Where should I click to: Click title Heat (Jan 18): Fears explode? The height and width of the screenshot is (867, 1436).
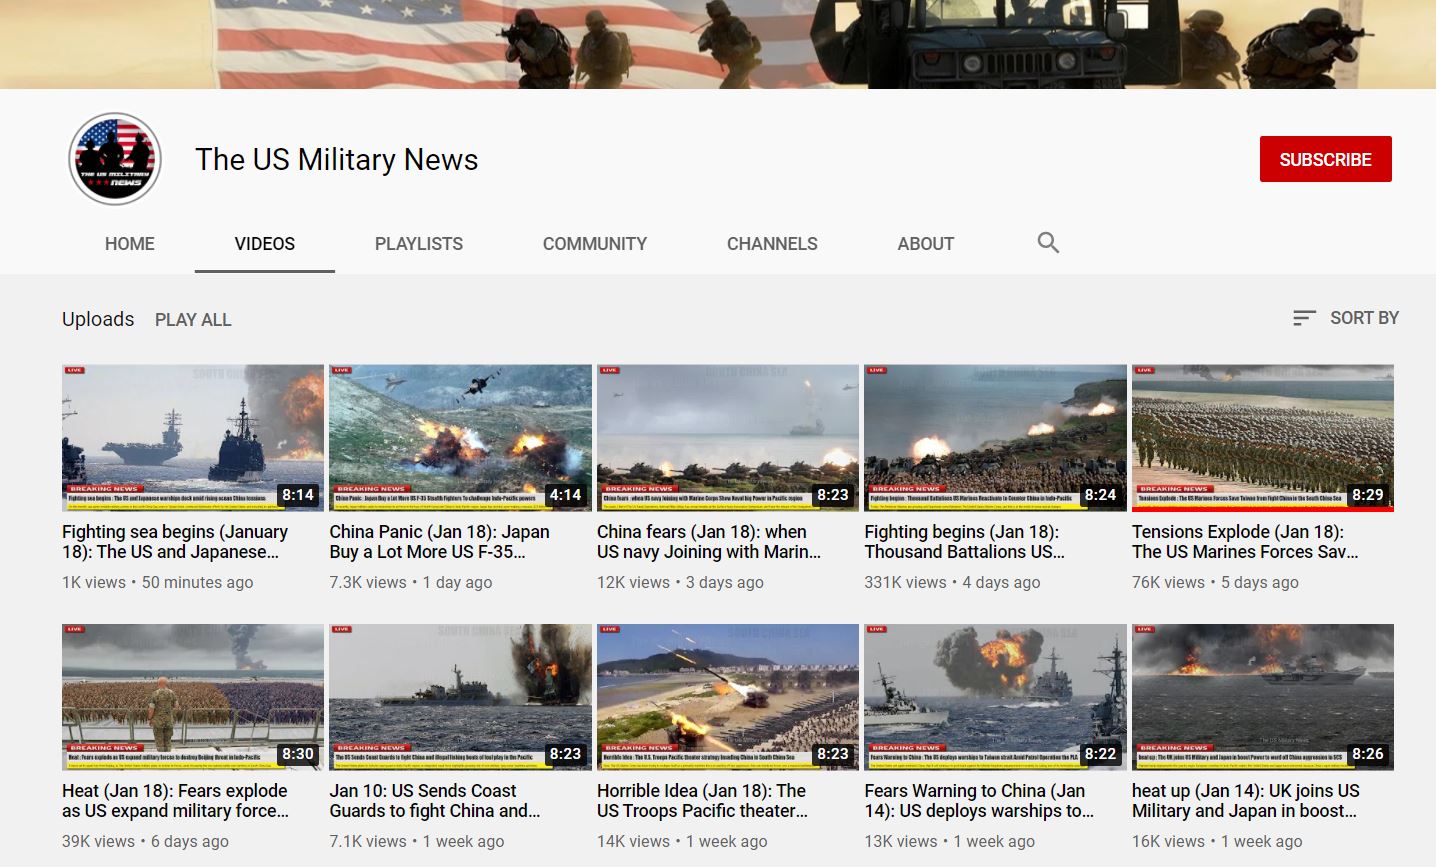point(175,801)
